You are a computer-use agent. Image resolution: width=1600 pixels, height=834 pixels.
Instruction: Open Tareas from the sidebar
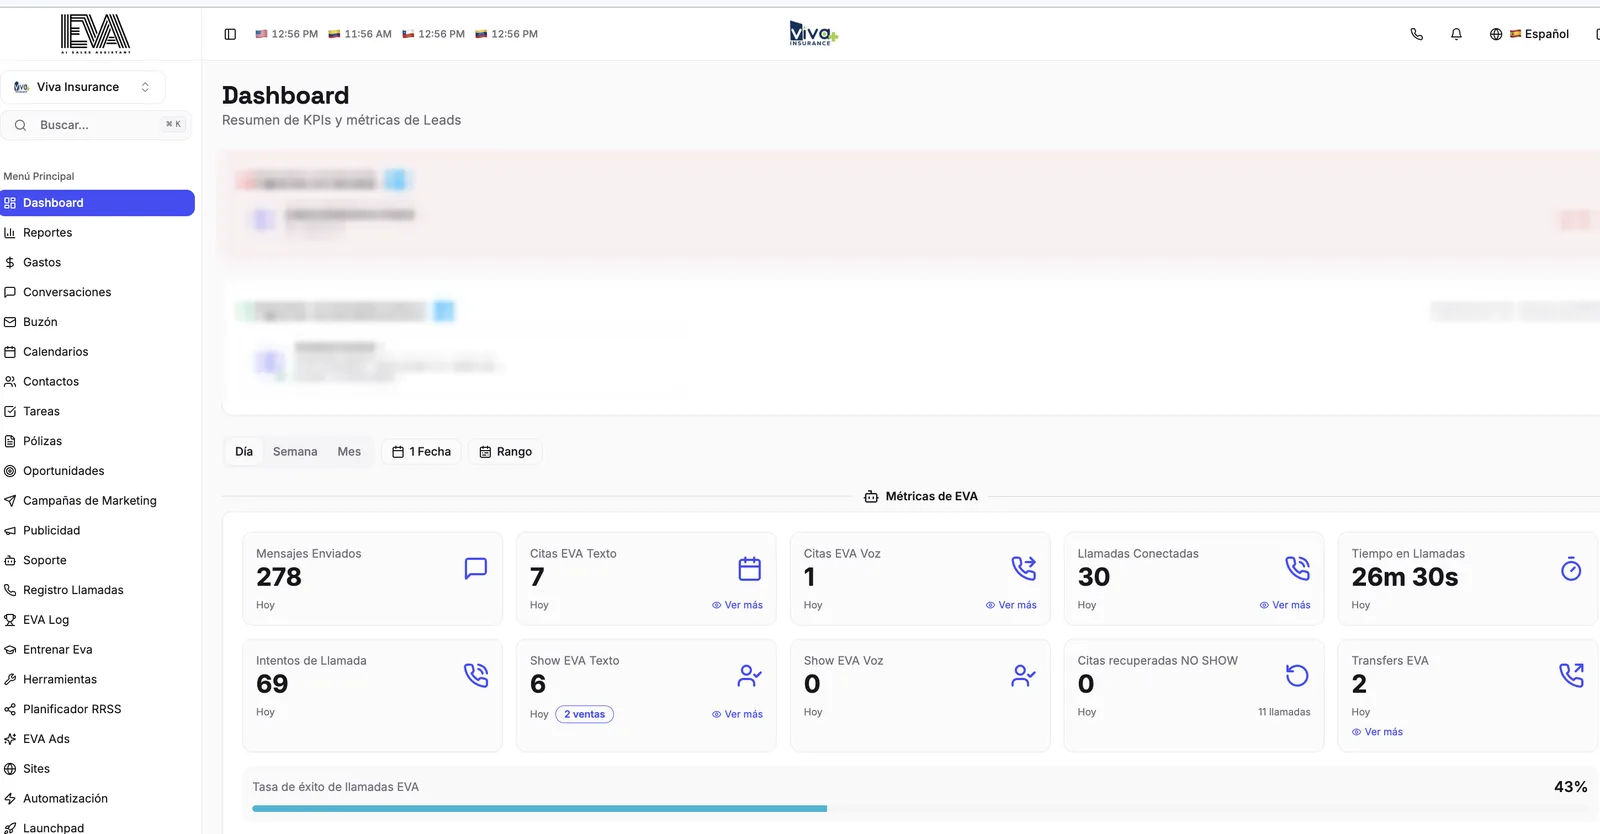(97, 411)
